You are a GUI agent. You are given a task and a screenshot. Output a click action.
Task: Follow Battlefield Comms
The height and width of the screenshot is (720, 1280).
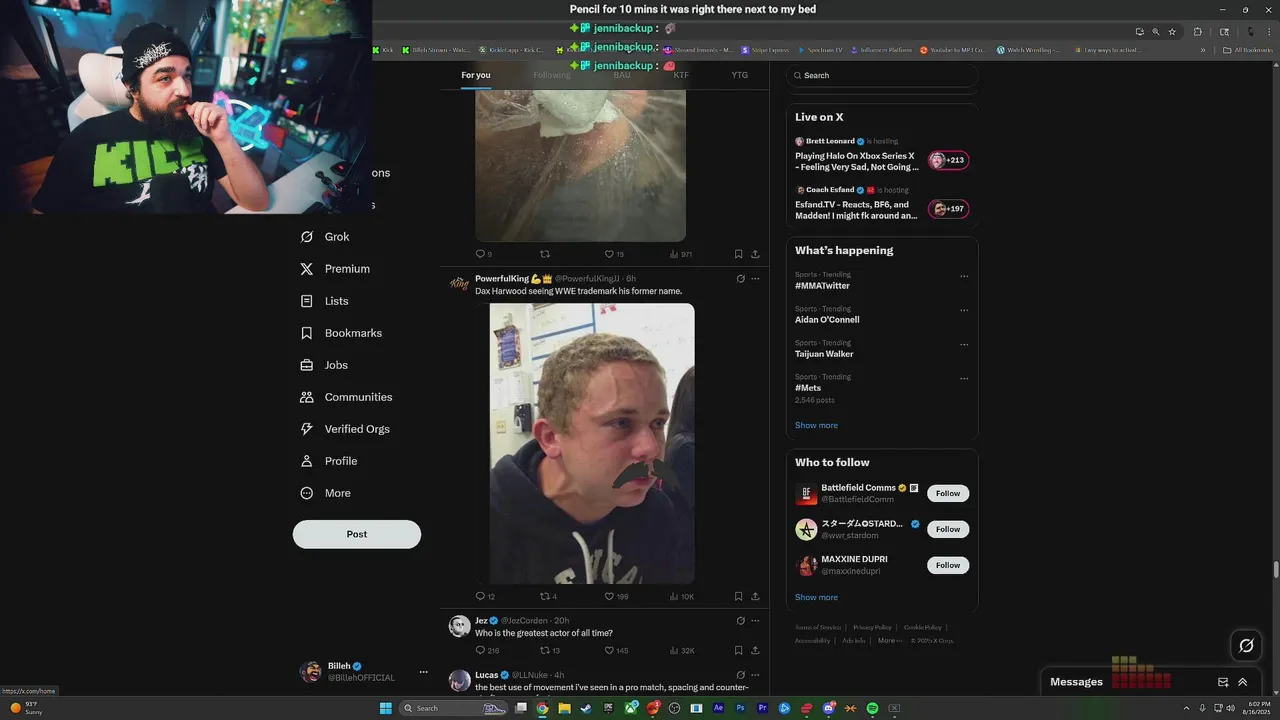(948, 493)
